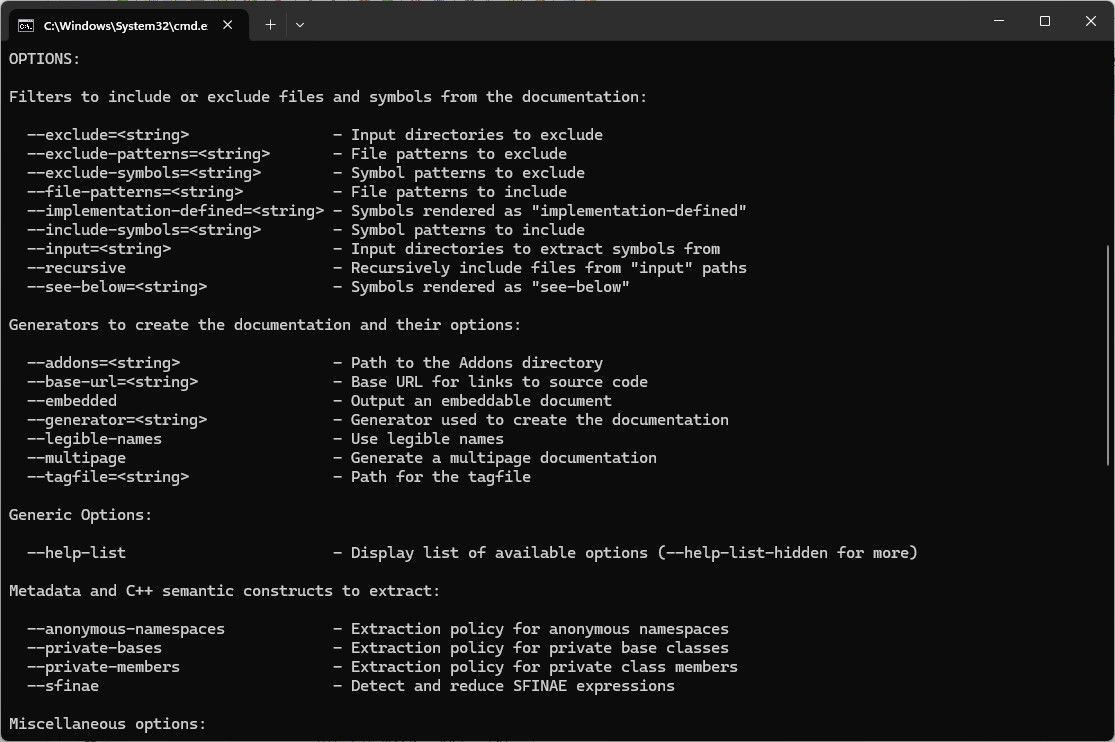Viewport: 1115px width, 742px height.
Task: Maximize the terminal window
Action: pyautogui.click(x=1045, y=21)
